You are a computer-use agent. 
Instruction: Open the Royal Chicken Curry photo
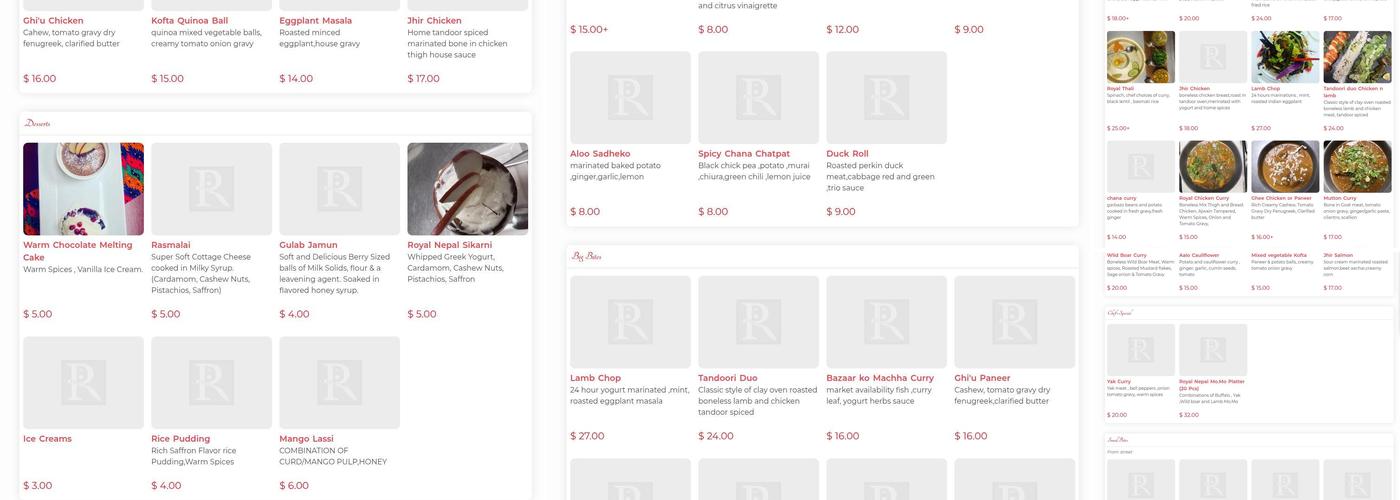(x=1212, y=166)
